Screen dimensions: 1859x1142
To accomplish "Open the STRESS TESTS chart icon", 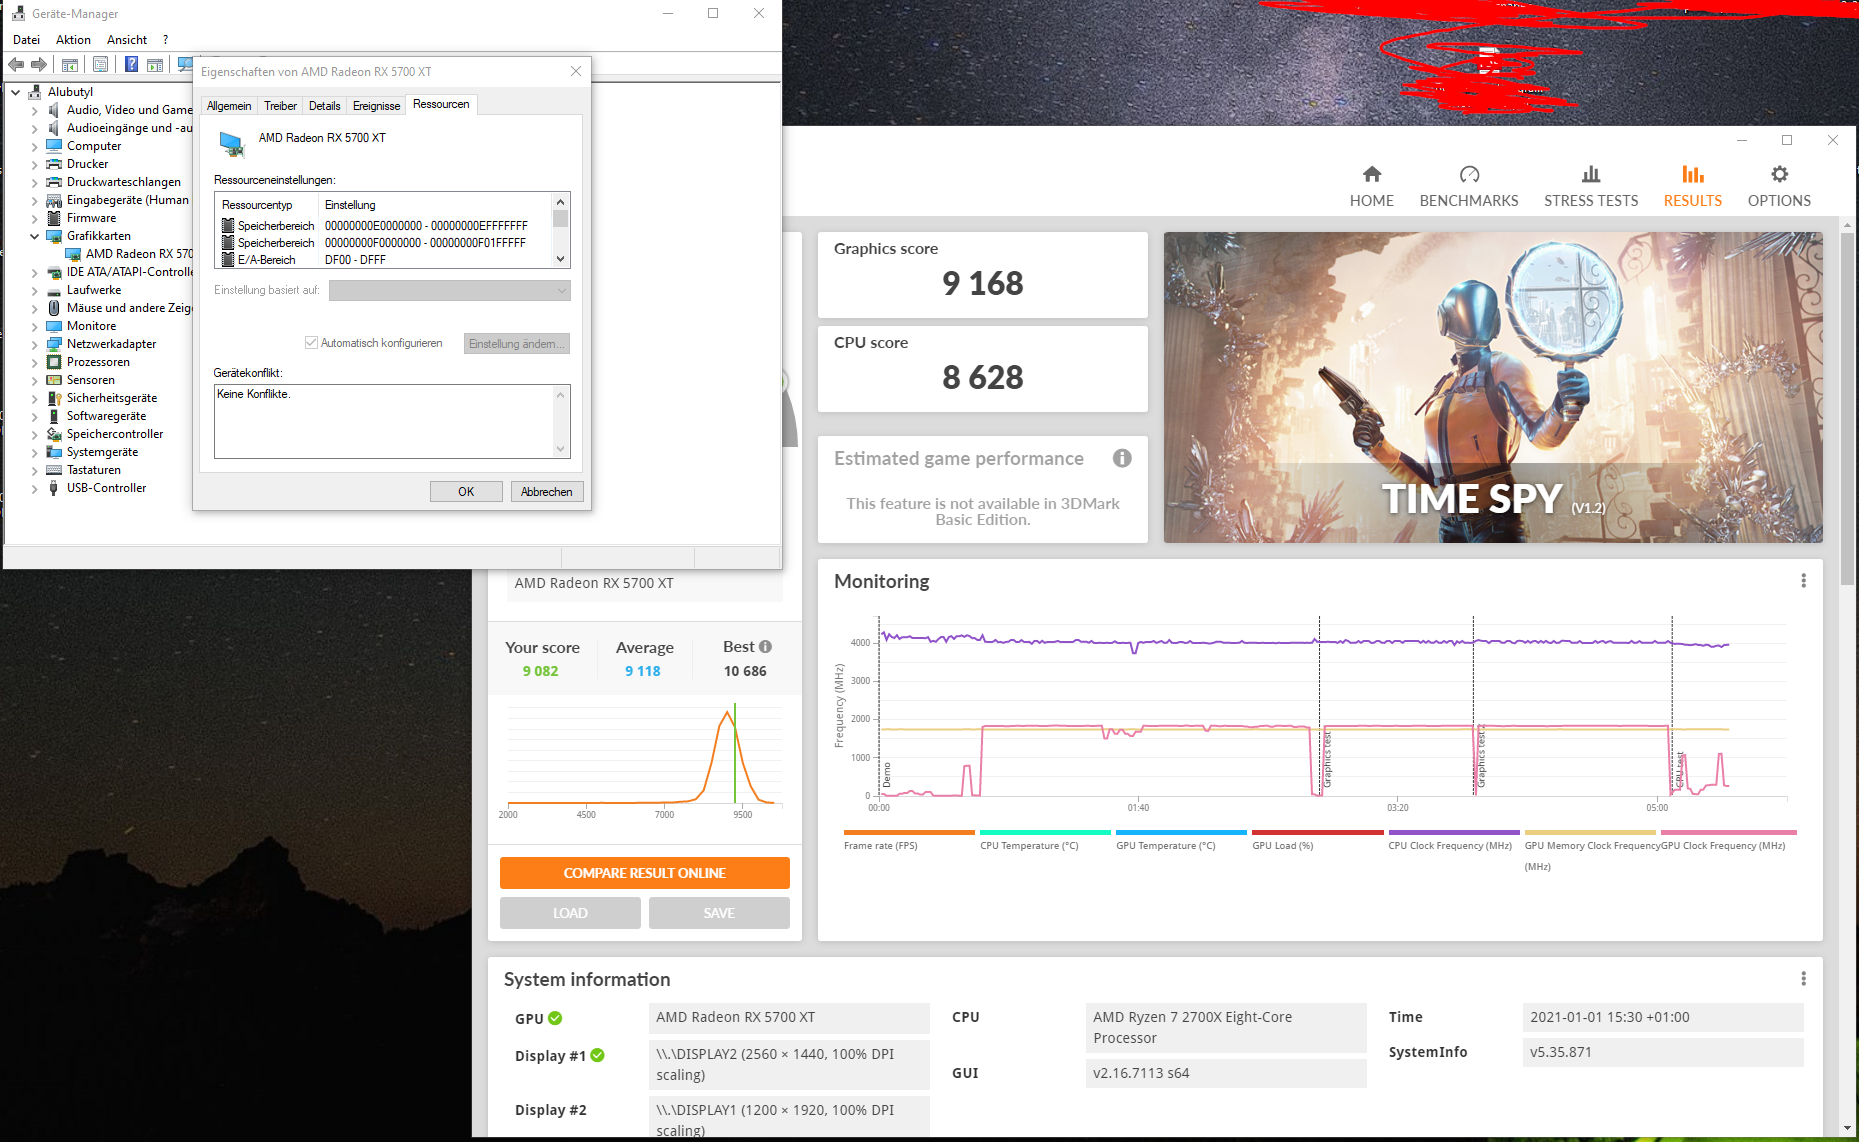I will click(1590, 174).
